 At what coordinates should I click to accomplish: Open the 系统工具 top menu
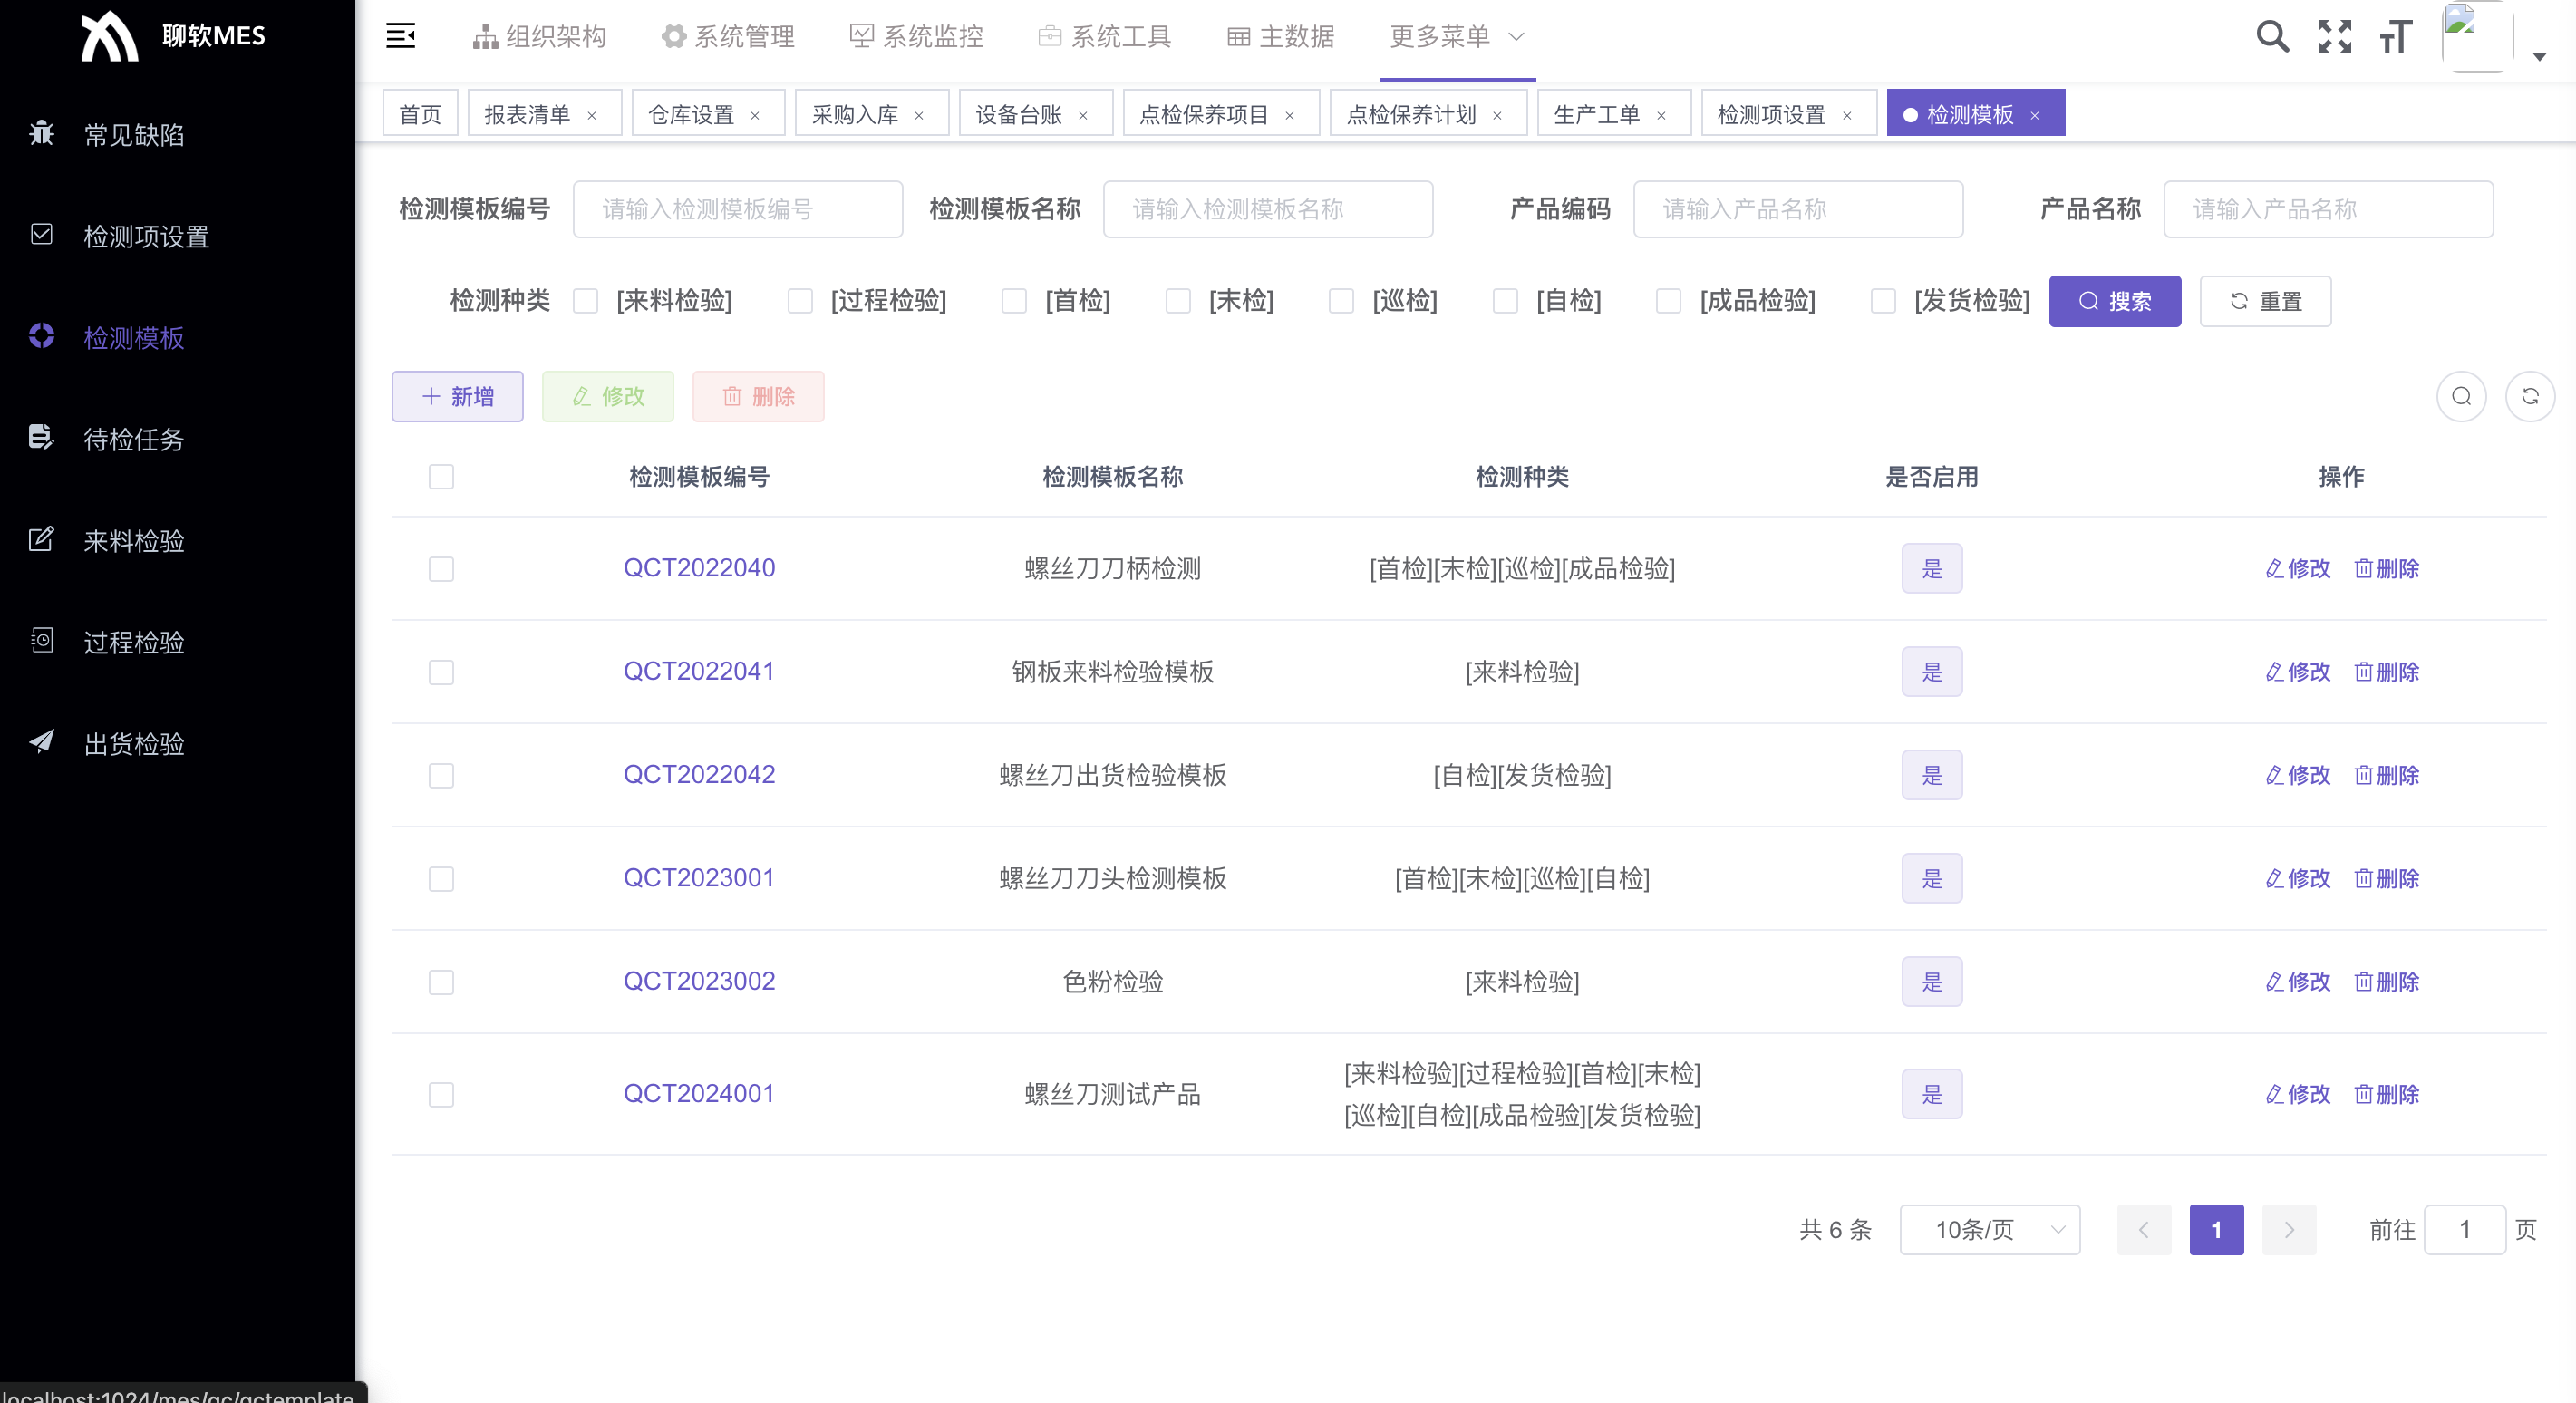pos(1104,37)
